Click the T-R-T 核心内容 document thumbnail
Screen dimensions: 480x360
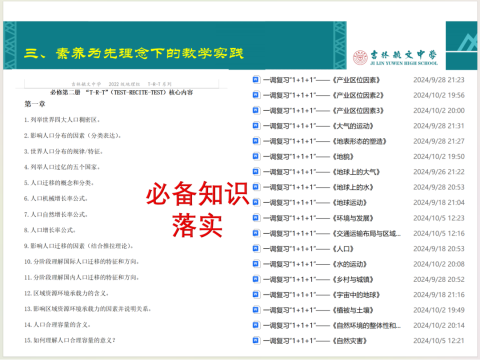pyautogui.click(x=122, y=212)
